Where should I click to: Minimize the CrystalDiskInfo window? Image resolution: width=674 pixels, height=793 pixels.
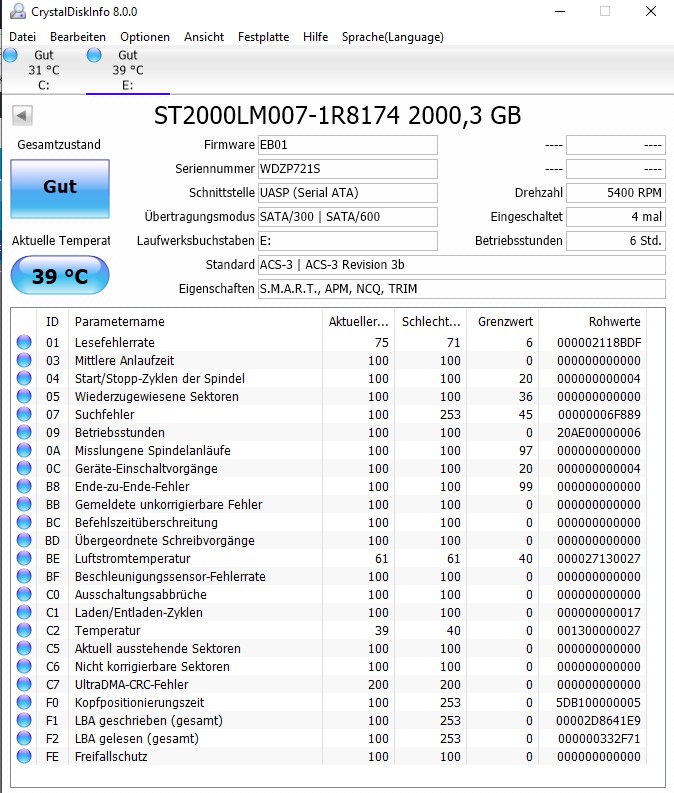(560, 11)
